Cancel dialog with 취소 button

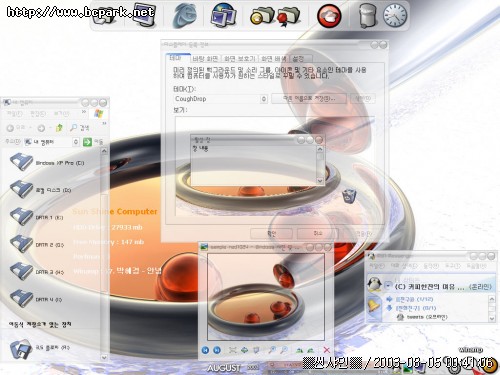click(x=318, y=233)
